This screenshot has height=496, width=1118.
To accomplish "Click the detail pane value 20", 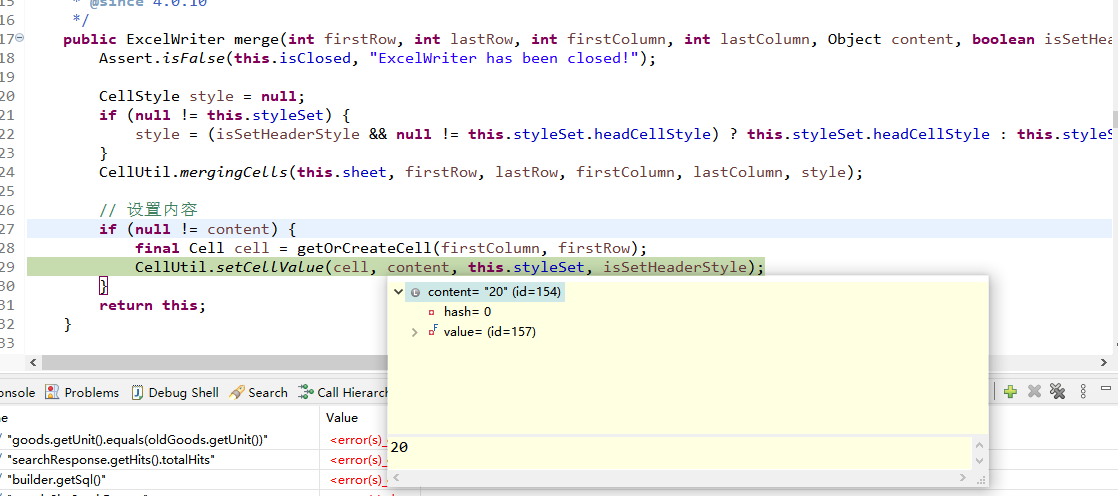I will pyautogui.click(x=399, y=448).
